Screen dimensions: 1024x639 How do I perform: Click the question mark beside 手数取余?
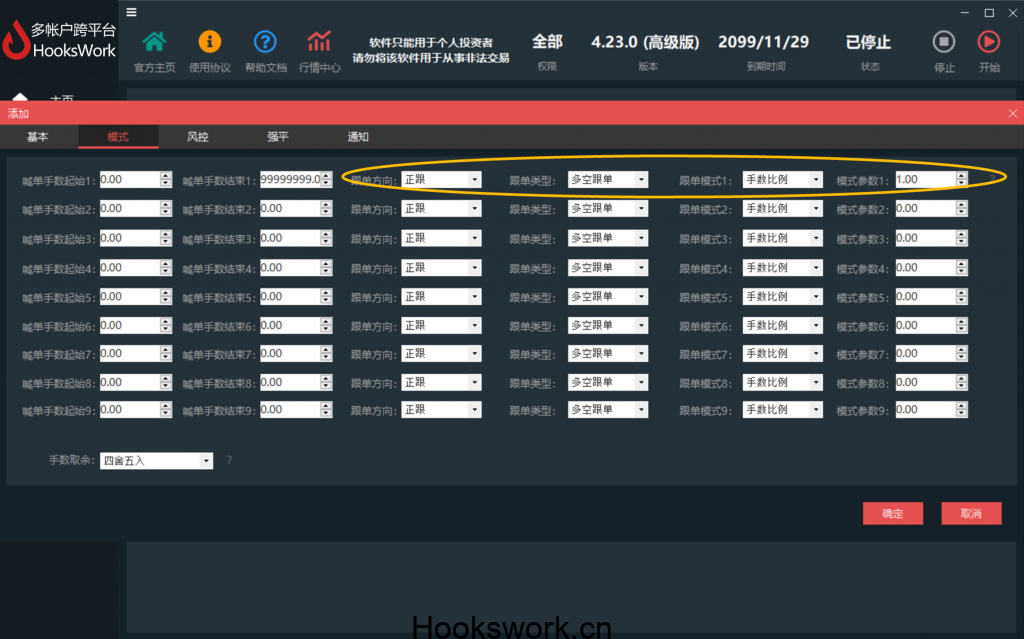229,460
